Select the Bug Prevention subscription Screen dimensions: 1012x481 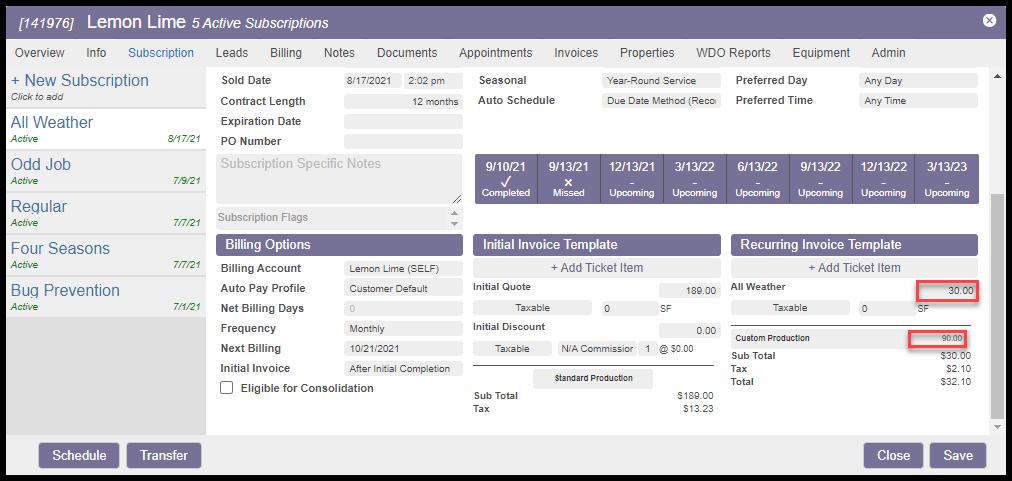point(65,290)
